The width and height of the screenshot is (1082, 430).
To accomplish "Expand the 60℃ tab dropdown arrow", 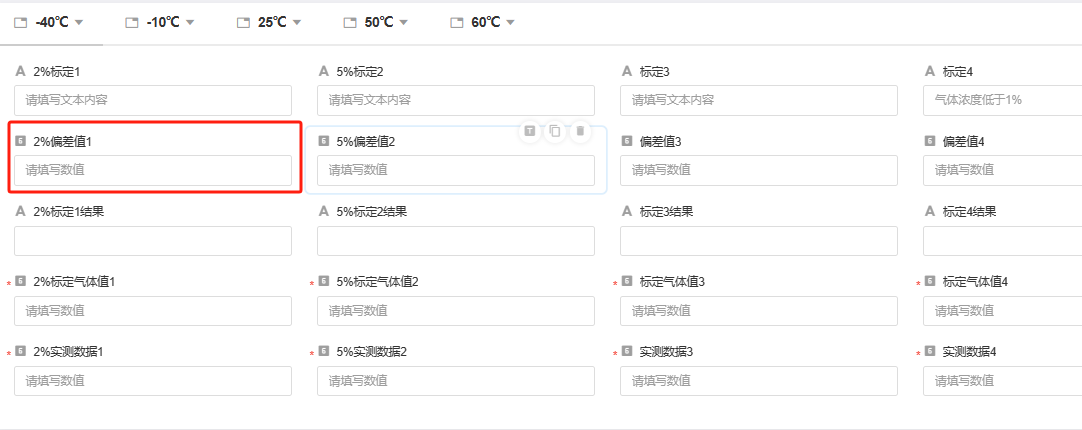I will (x=510, y=22).
